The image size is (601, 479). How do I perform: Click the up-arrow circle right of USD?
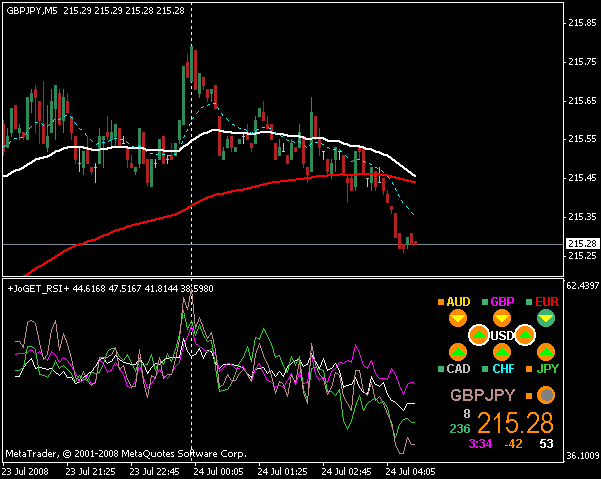click(525, 335)
